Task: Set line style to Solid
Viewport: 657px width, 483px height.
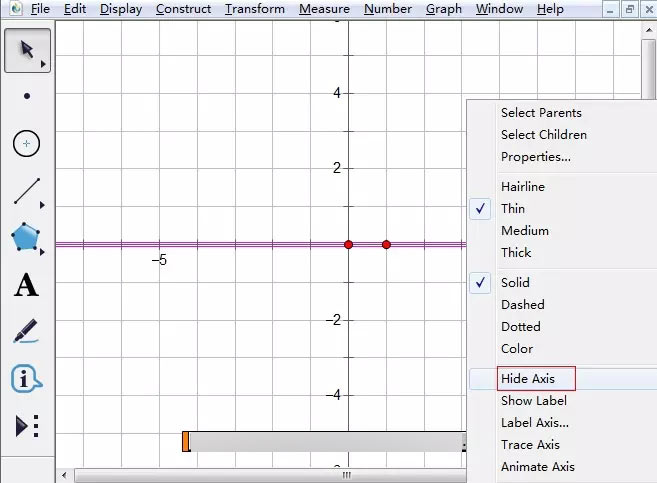Action: pos(515,283)
